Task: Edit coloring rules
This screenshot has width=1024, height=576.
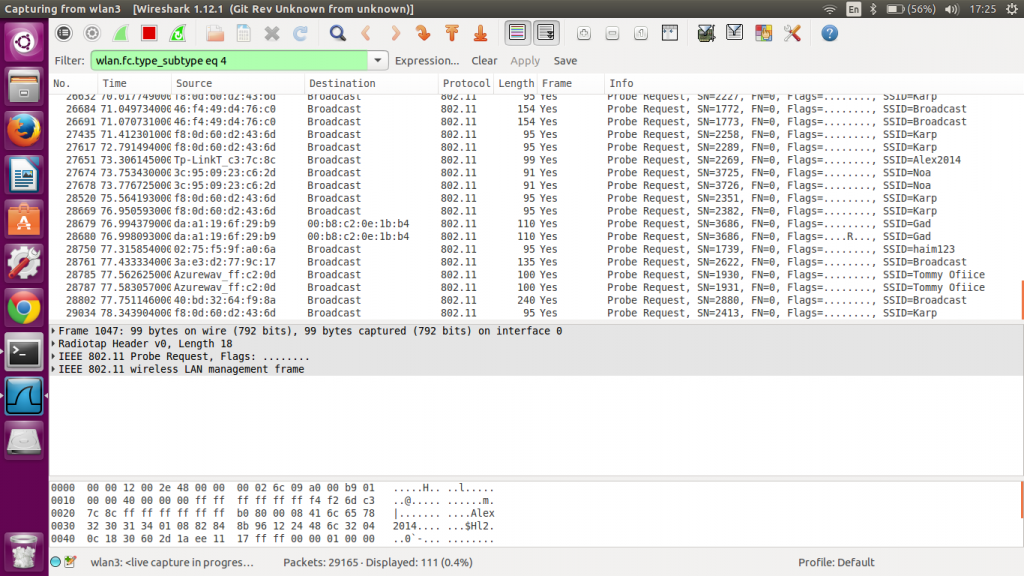Action: [763, 33]
